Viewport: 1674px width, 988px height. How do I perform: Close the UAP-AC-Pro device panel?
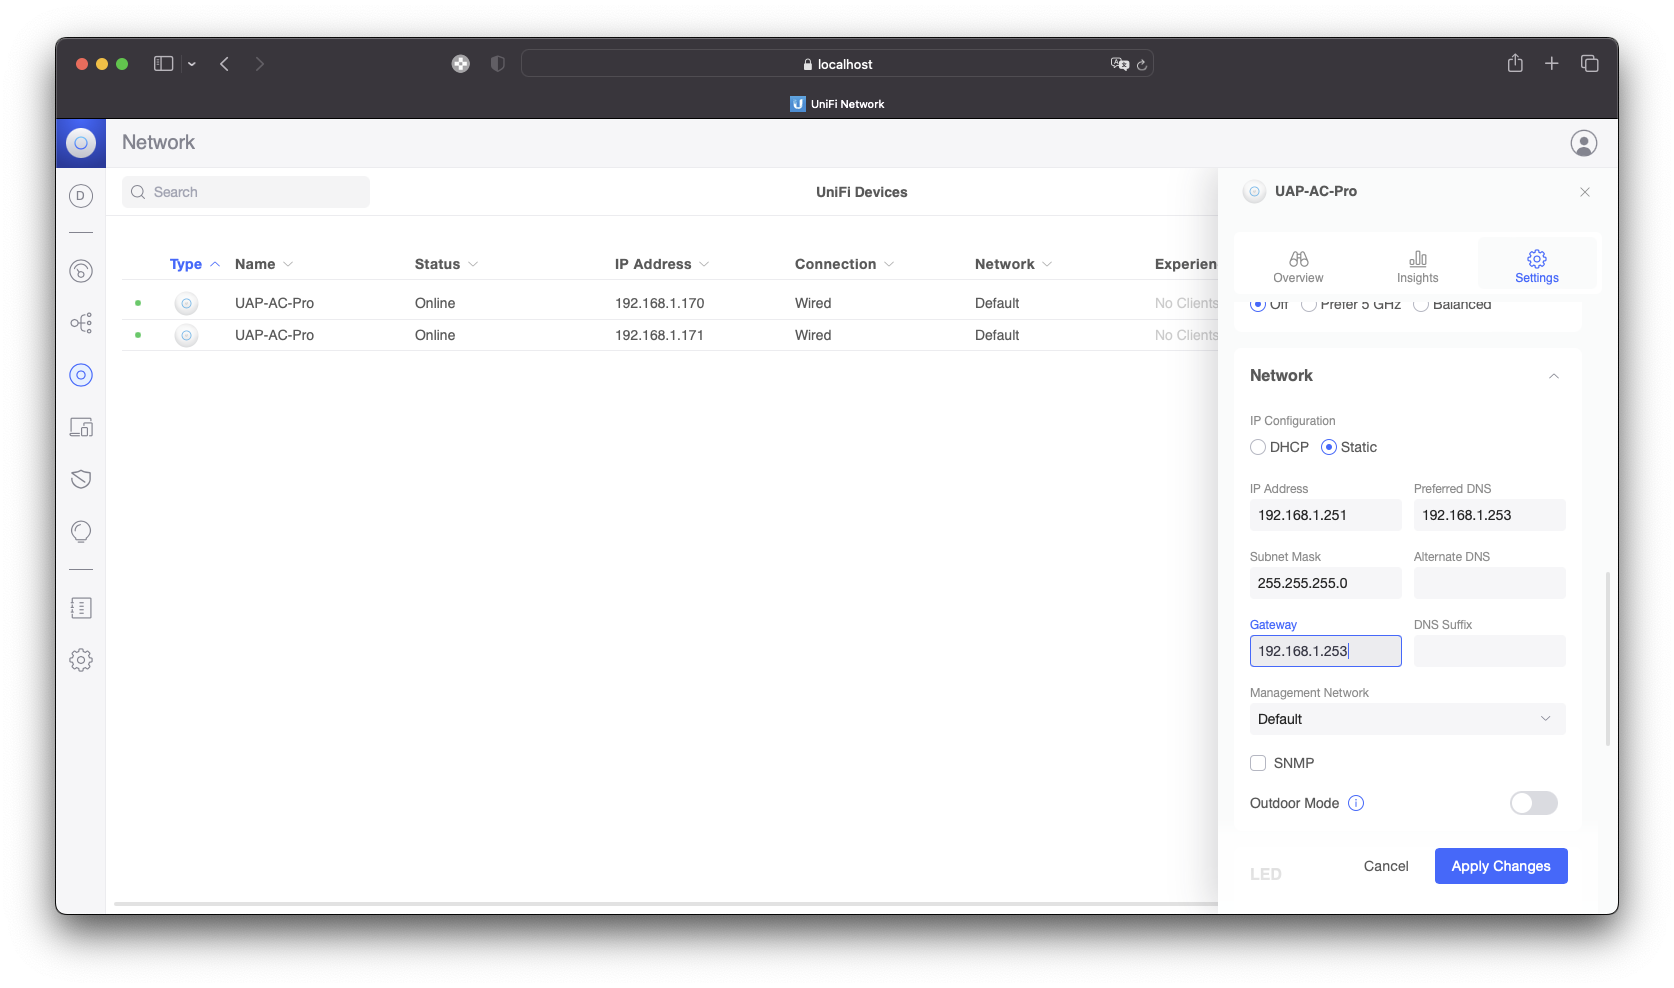click(1585, 192)
